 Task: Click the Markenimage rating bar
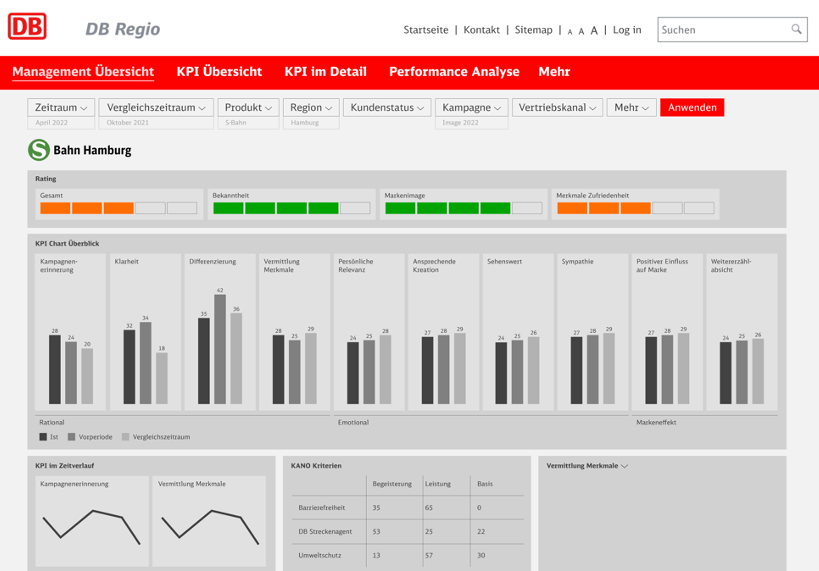tap(463, 208)
